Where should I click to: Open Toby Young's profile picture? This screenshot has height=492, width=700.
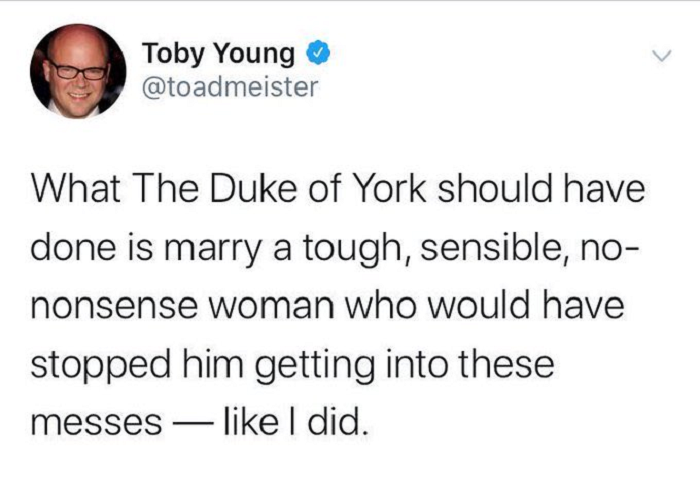pyautogui.click(x=78, y=71)
